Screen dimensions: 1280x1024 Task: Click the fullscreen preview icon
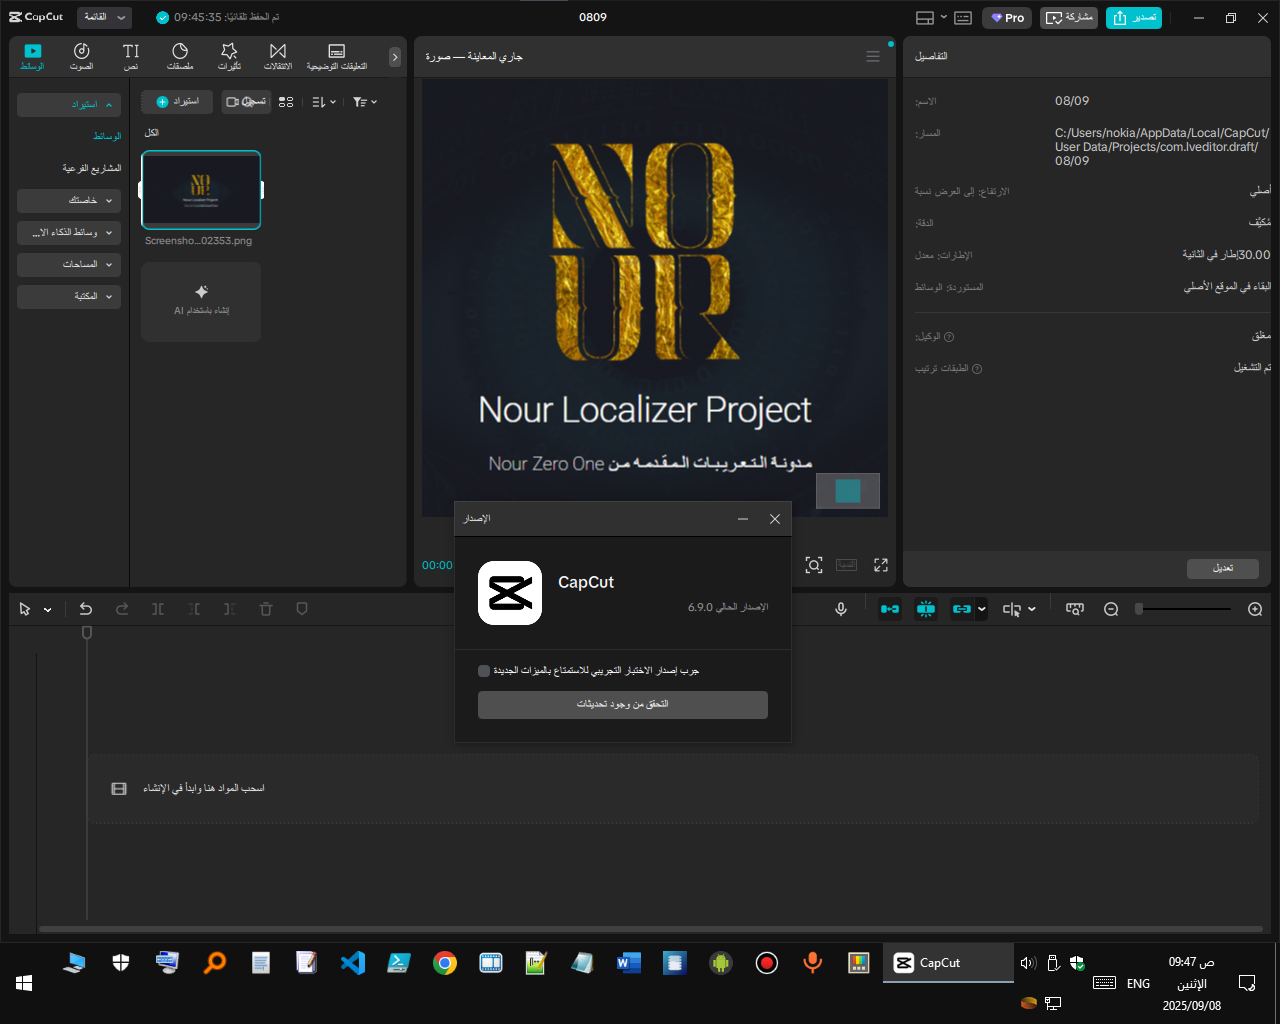point(881,565)
